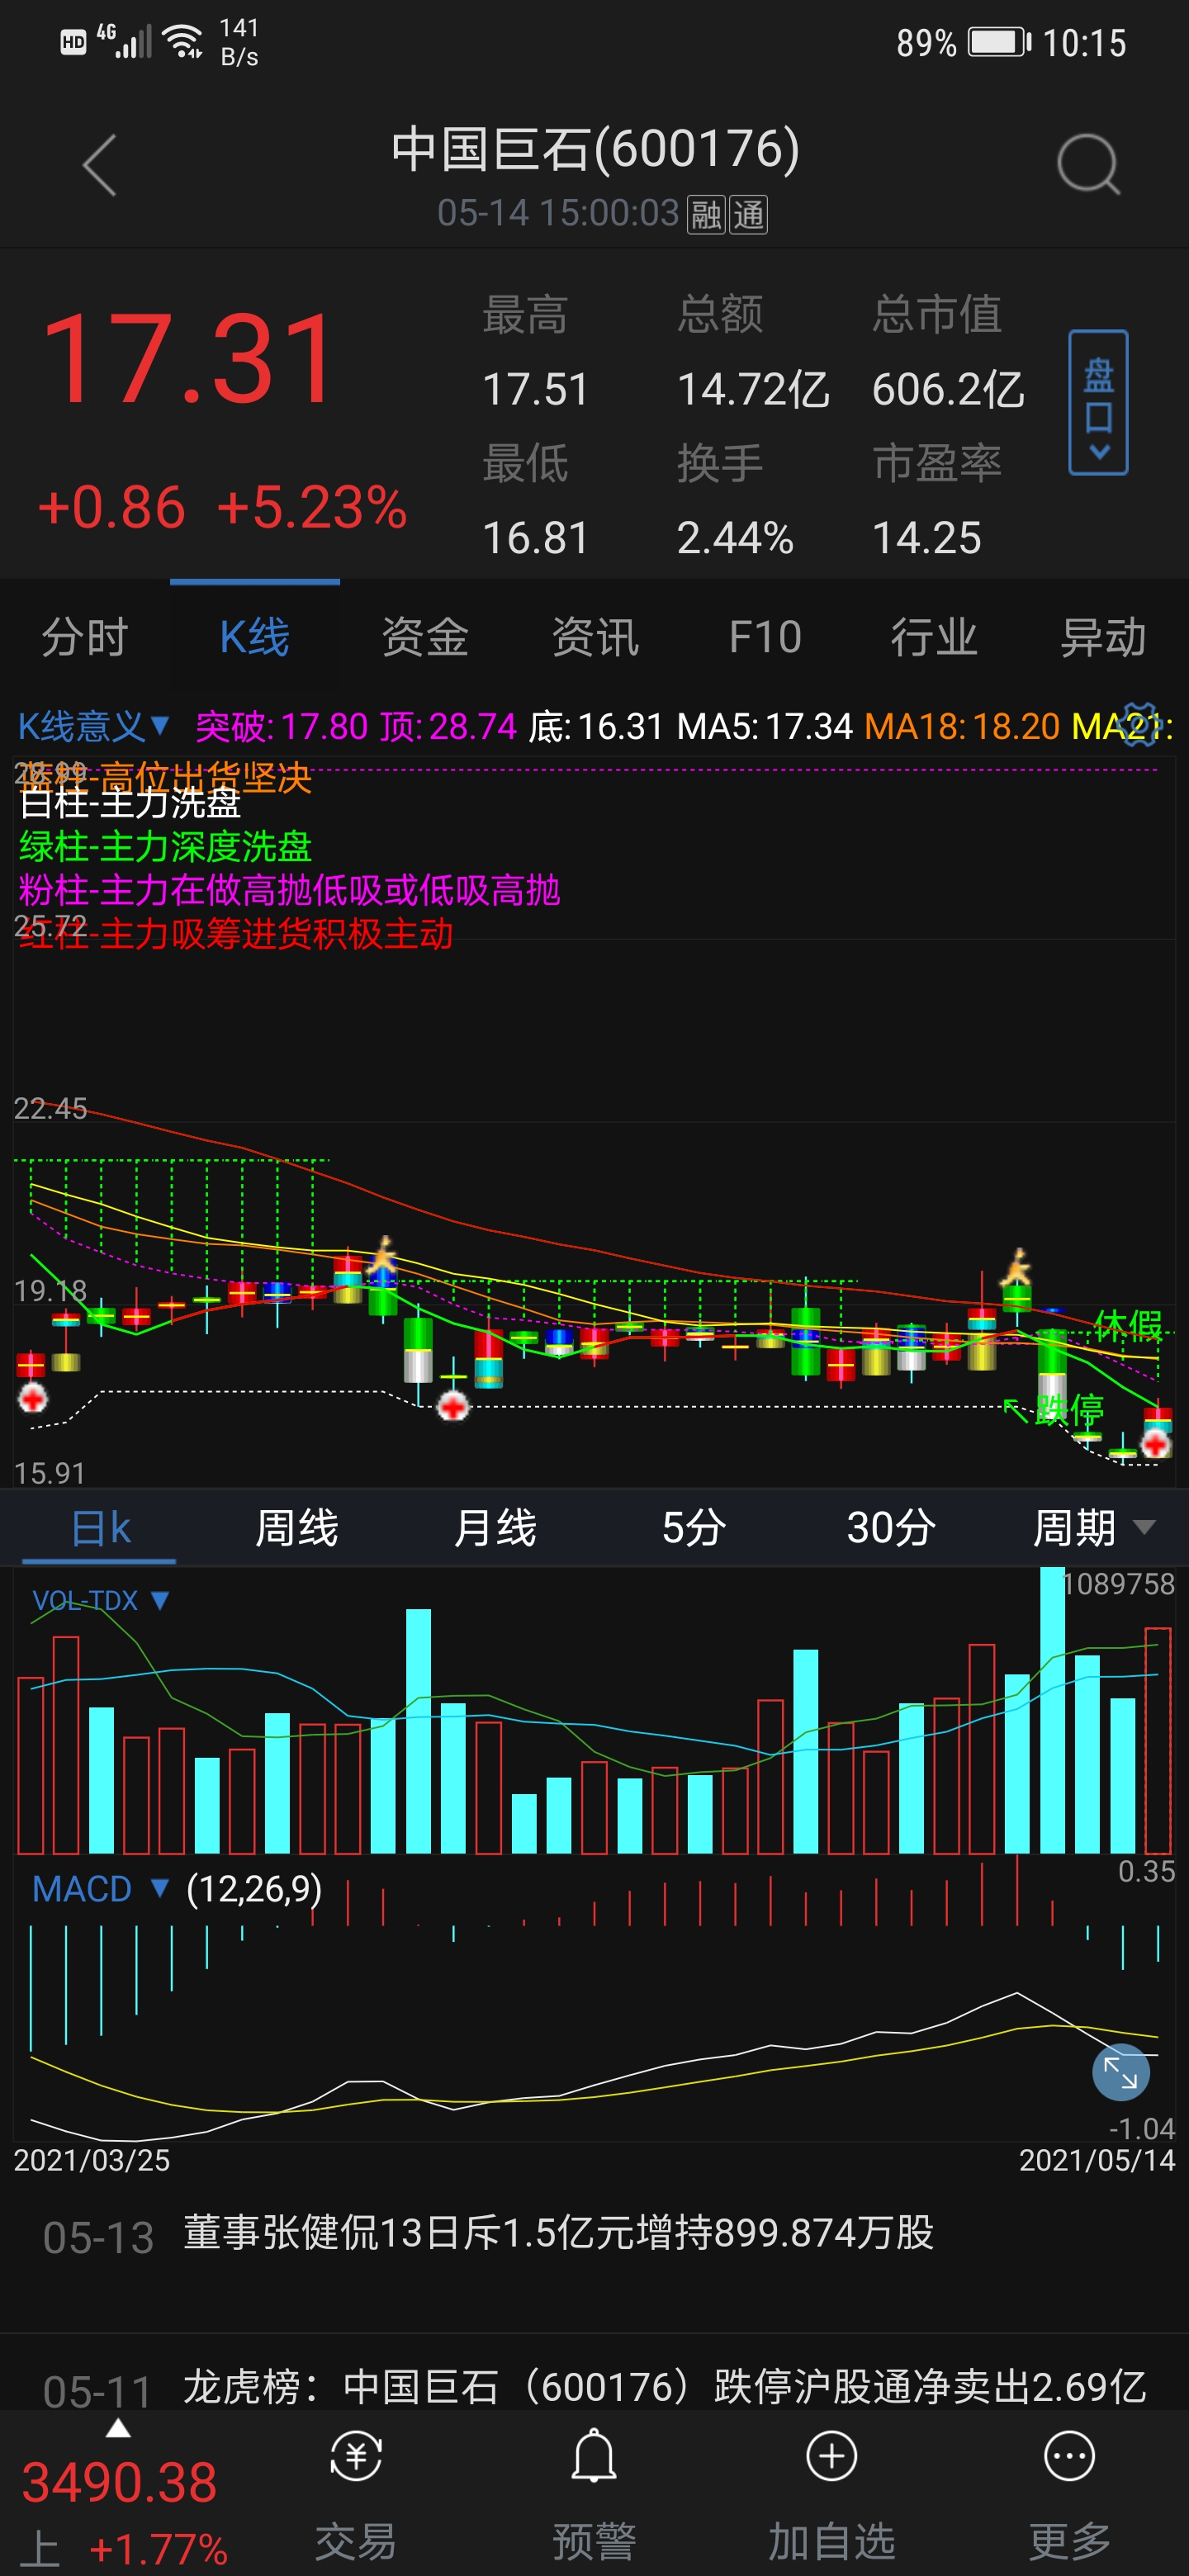Switch to the 行业 tab
Viewport: 1189px width, 2576px height.
click(934, 637)
